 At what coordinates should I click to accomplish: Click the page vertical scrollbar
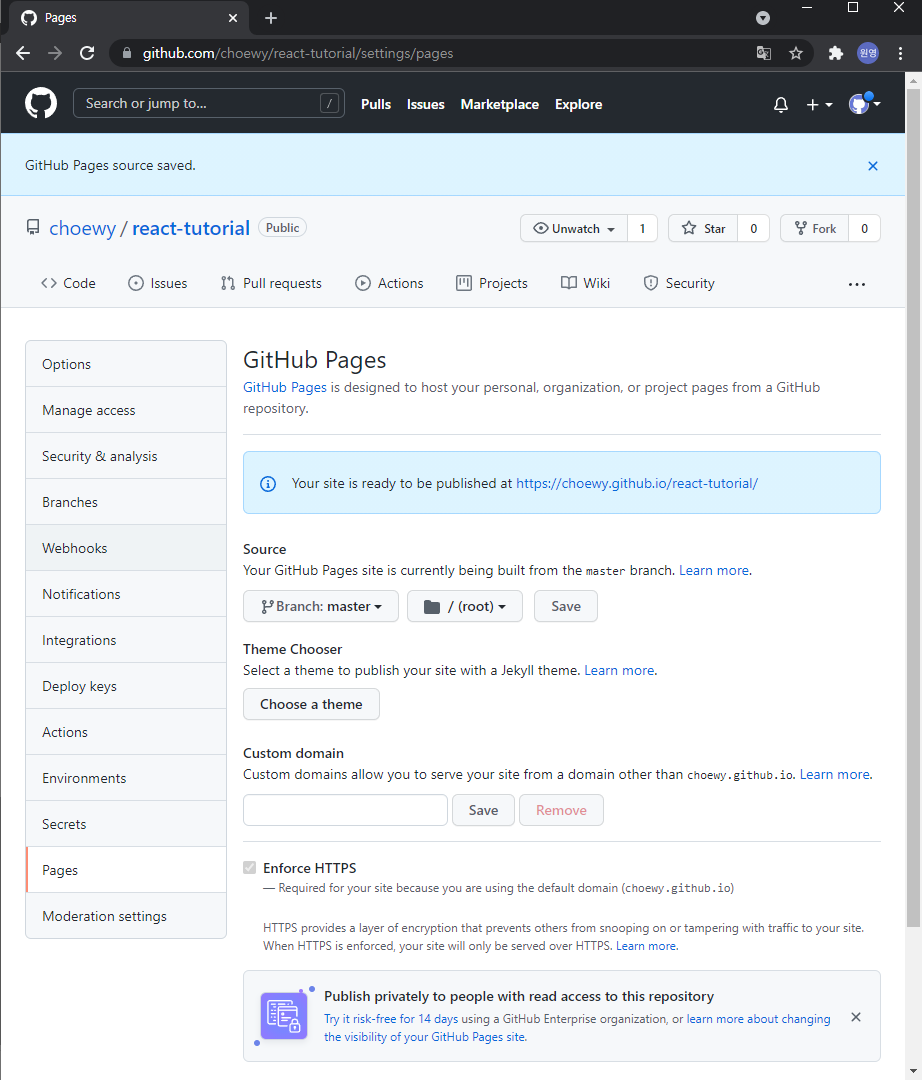[913, 508]
